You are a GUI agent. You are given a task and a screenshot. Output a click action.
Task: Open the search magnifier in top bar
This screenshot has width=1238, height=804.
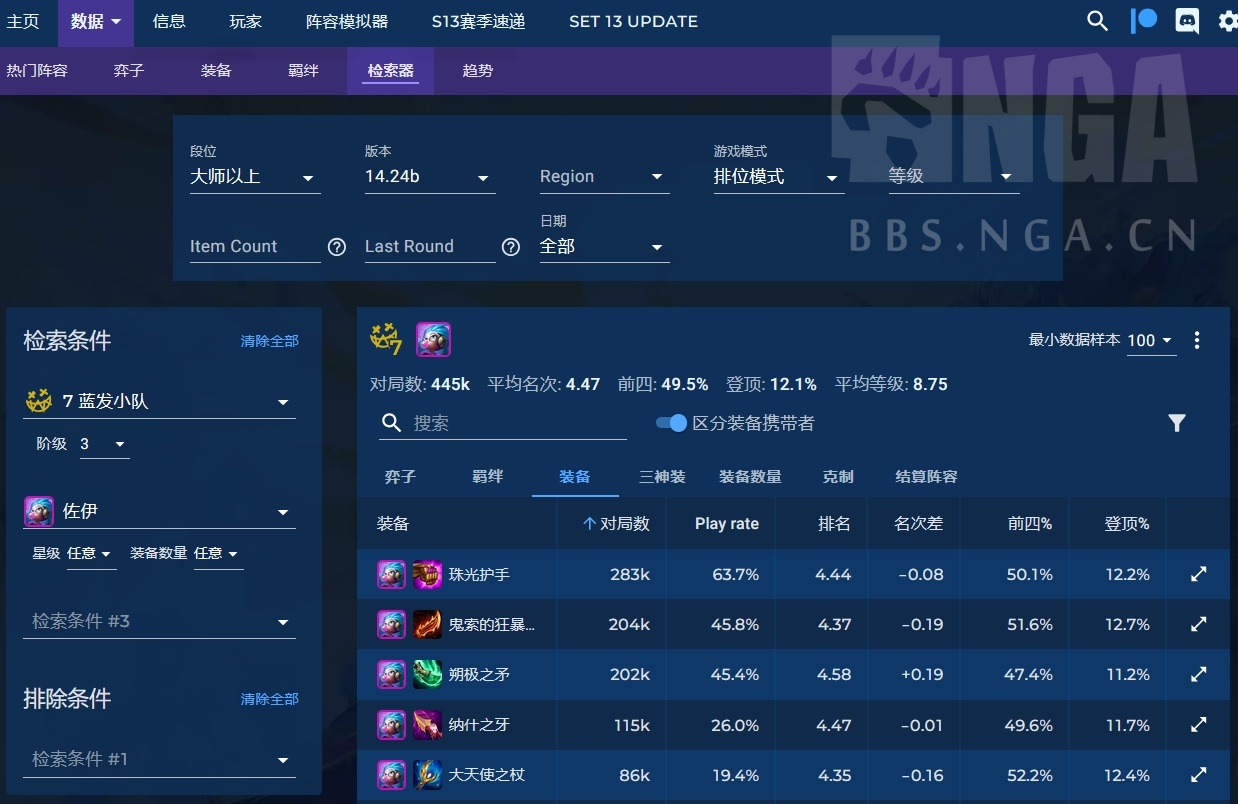coord(1098,21)
